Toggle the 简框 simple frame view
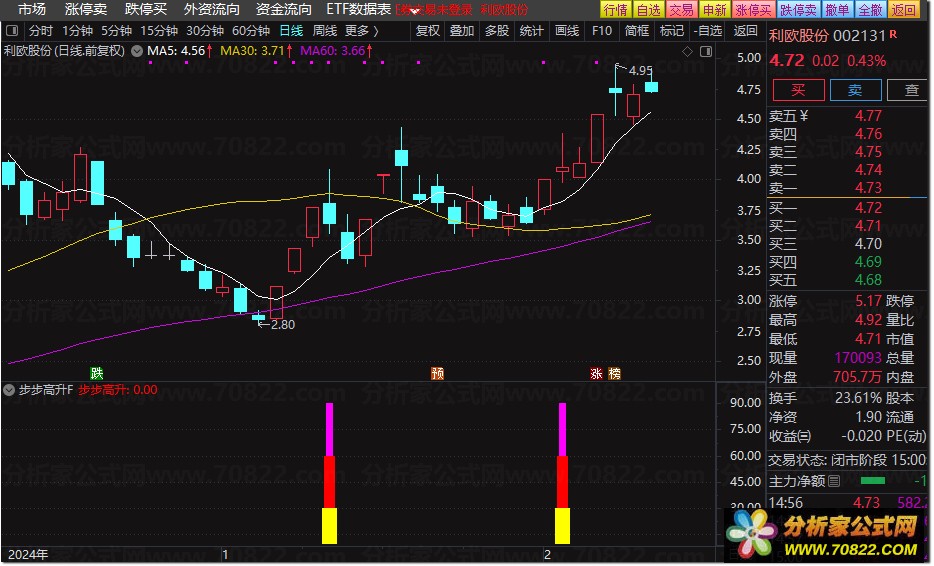 (637, 30)
